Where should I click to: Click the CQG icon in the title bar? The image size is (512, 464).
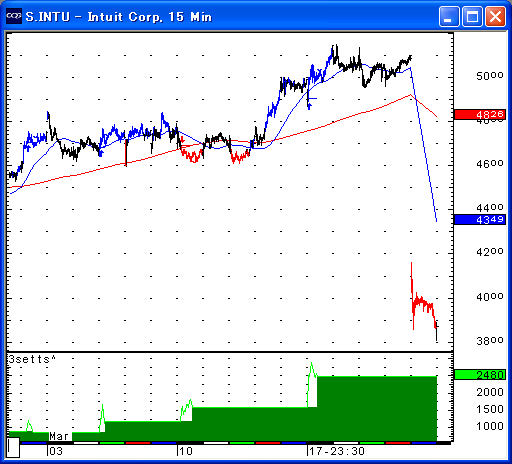tap(14, 16)
